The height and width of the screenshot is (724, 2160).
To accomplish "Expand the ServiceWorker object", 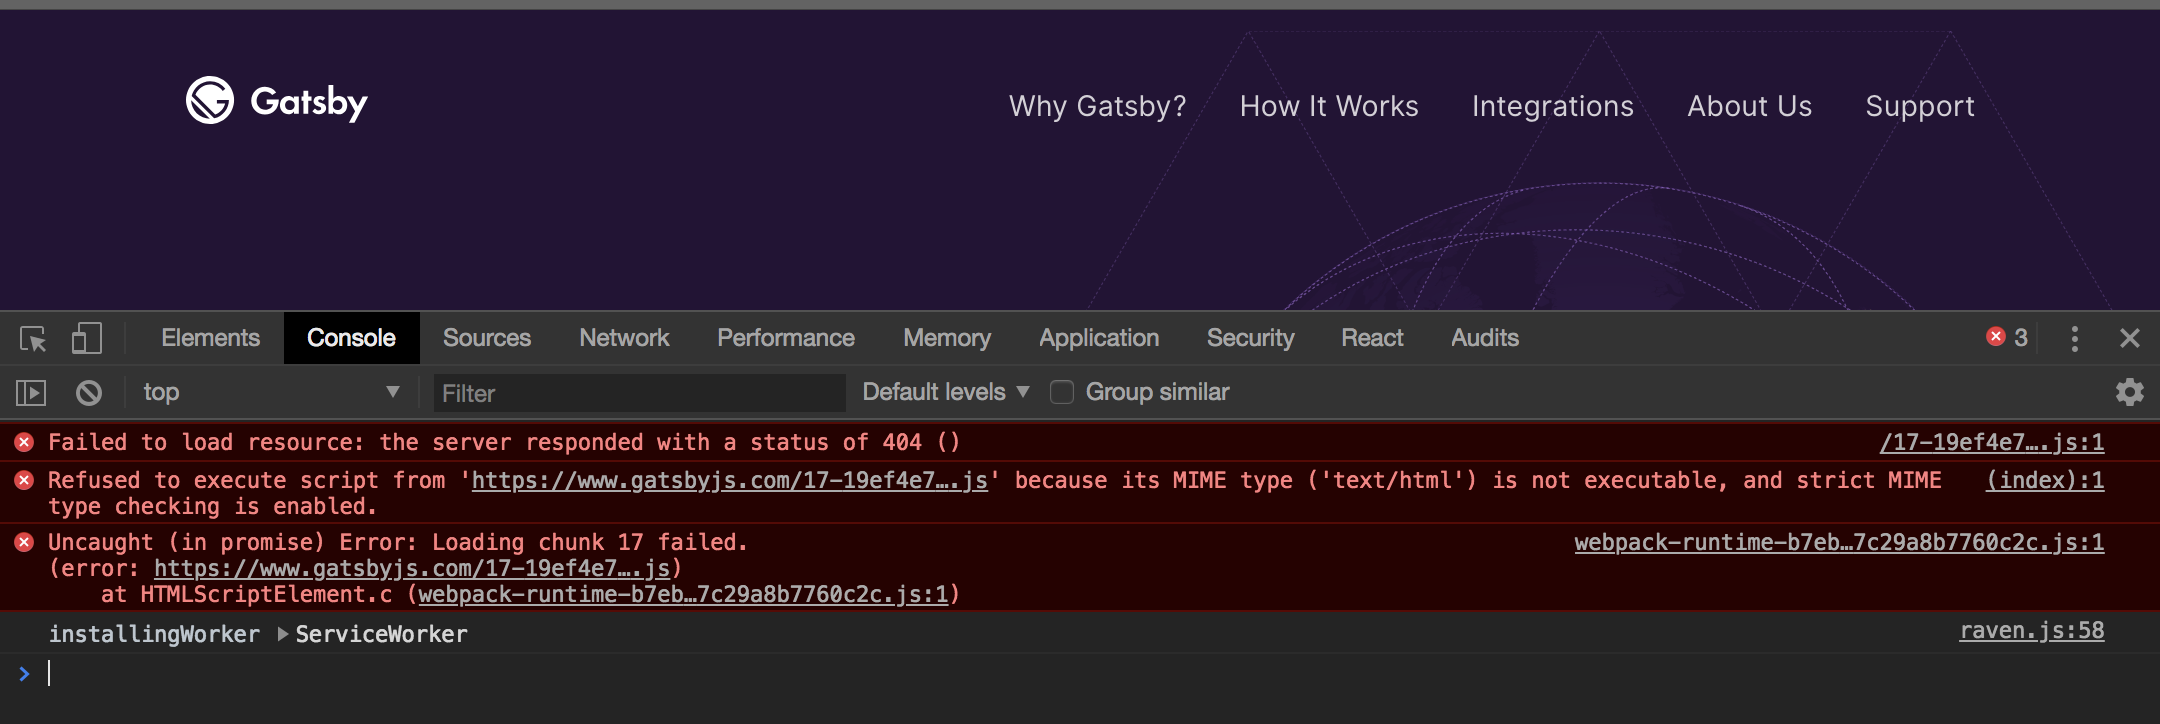I will pos(283,634).
